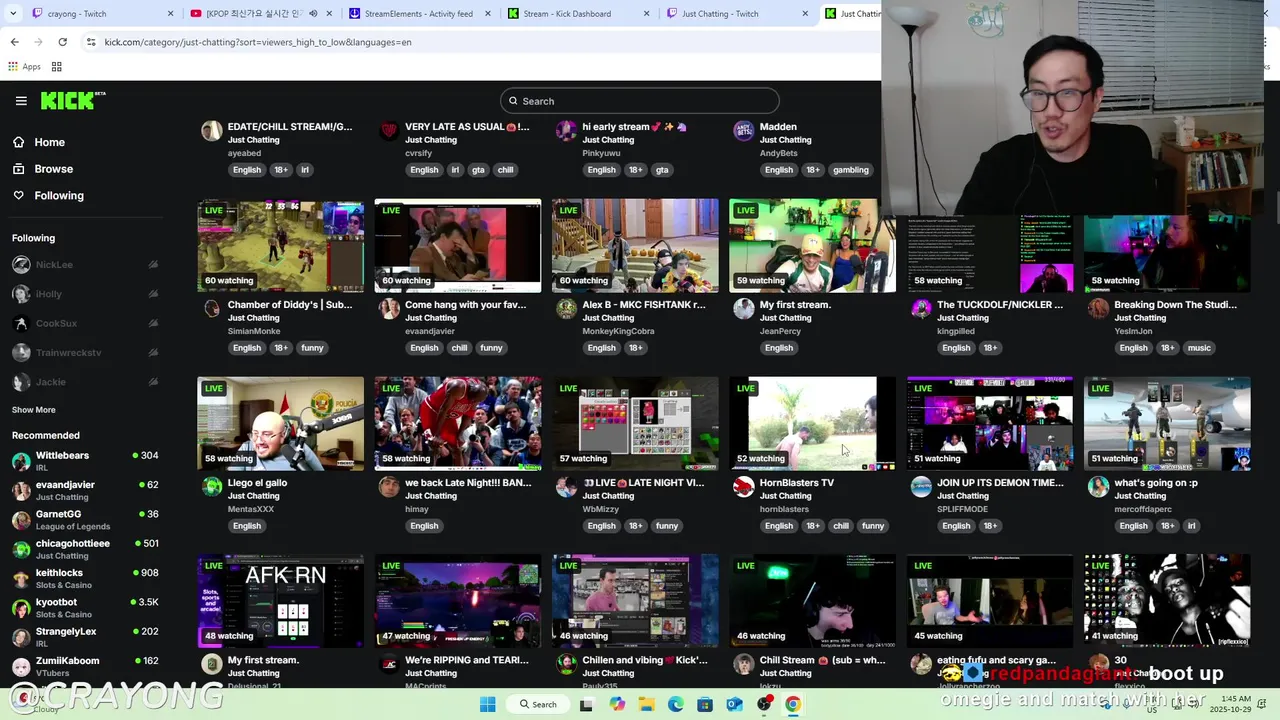This screenshot has width=1280, height=720.
Task: Open the Chrome tab search dropdown arrow
Action: pyautogui.click(x=13, y=14)
